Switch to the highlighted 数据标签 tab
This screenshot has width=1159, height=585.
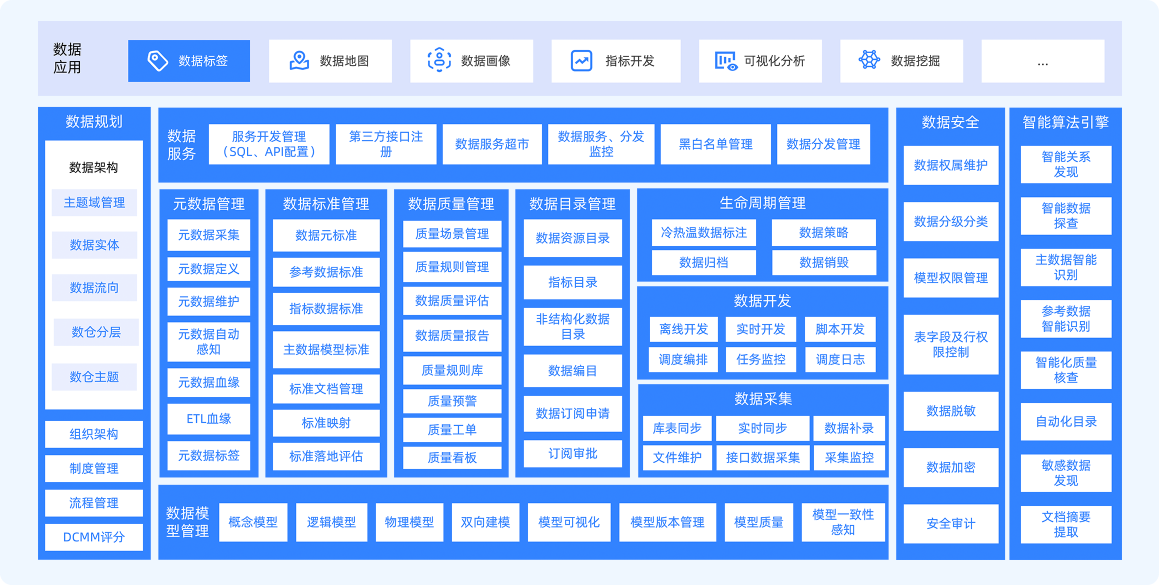189,60
